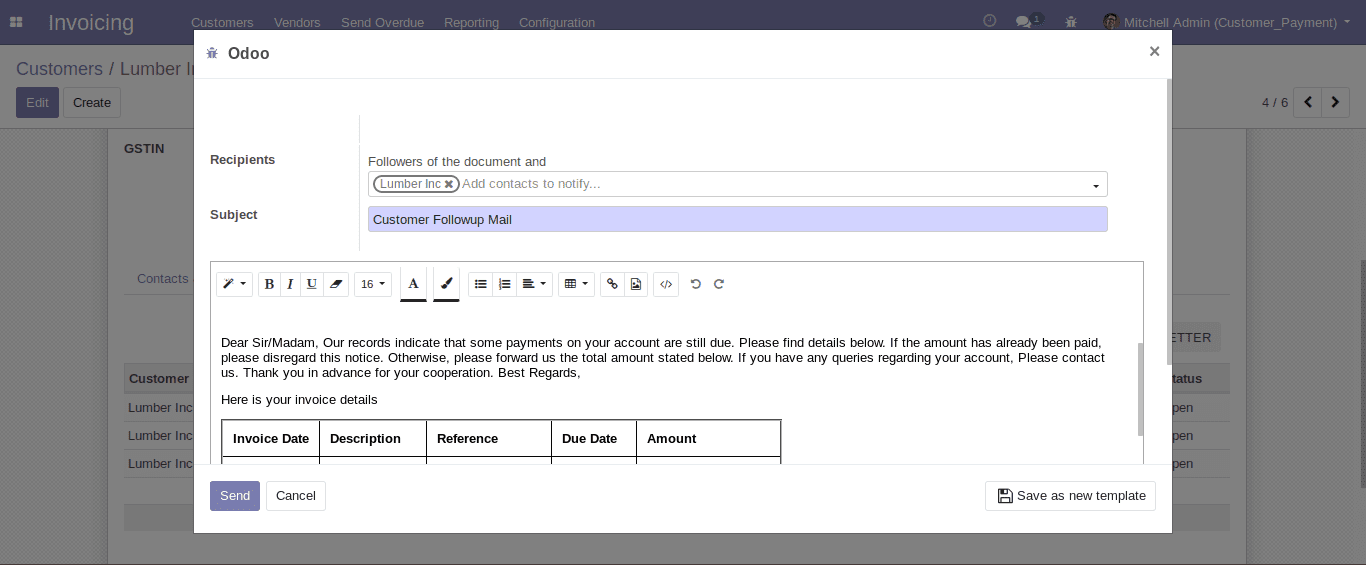1366x565 pixels.
Task: Click the Subject input field
Action: click(x=737, y=219)
